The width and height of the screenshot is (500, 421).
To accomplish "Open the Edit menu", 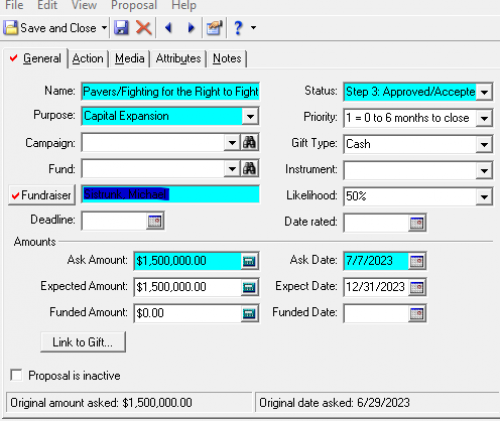I will point(47,5).
